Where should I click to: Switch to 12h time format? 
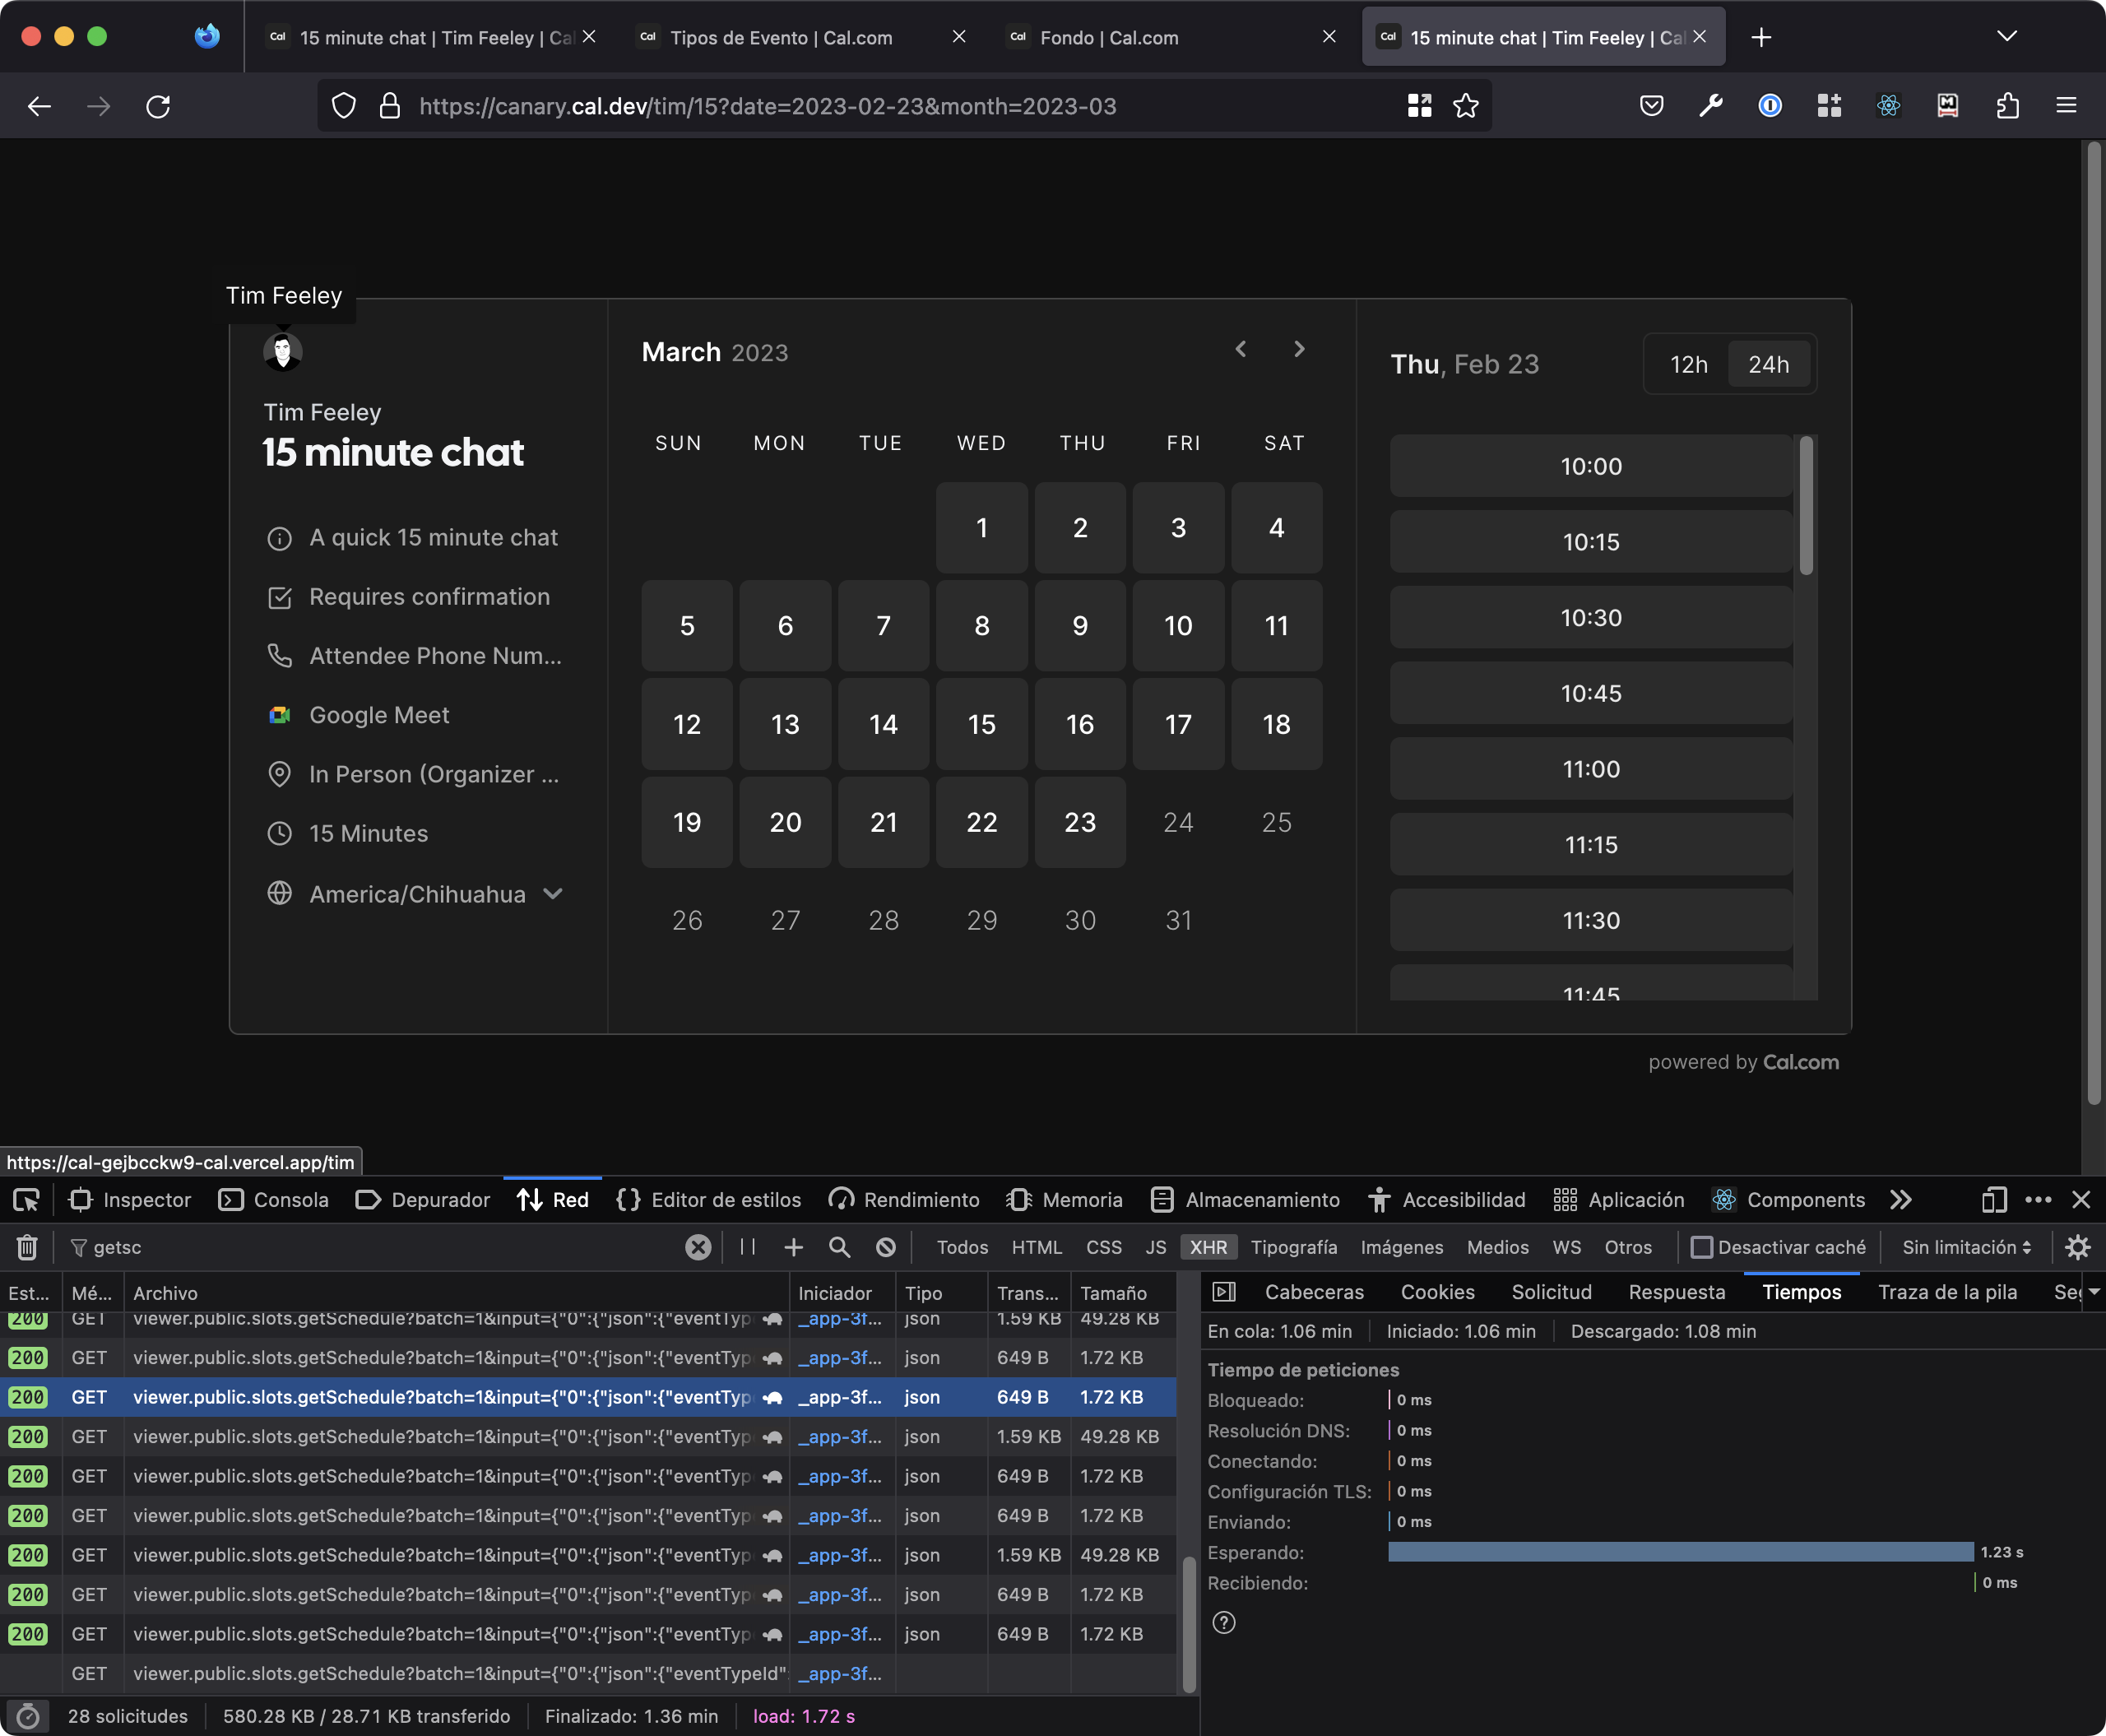tap(1688, 364)
